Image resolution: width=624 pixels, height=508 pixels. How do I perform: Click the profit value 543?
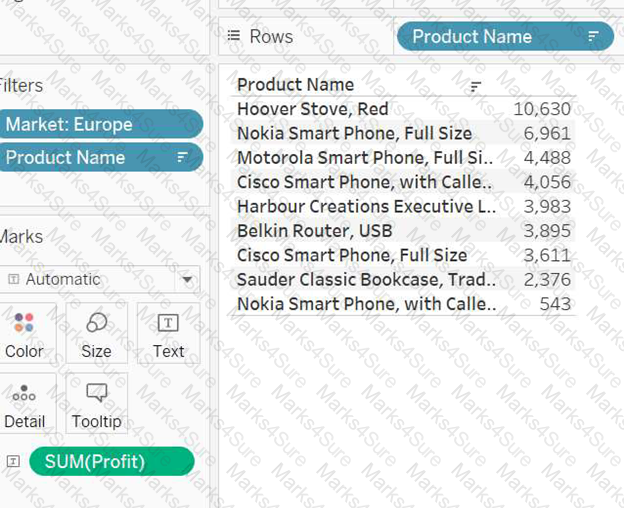pyautogui.click(x=555, y=304)
